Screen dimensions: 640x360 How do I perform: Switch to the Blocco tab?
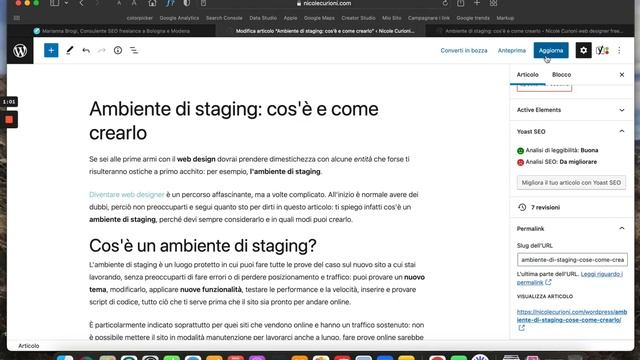(x=561, y=75)
